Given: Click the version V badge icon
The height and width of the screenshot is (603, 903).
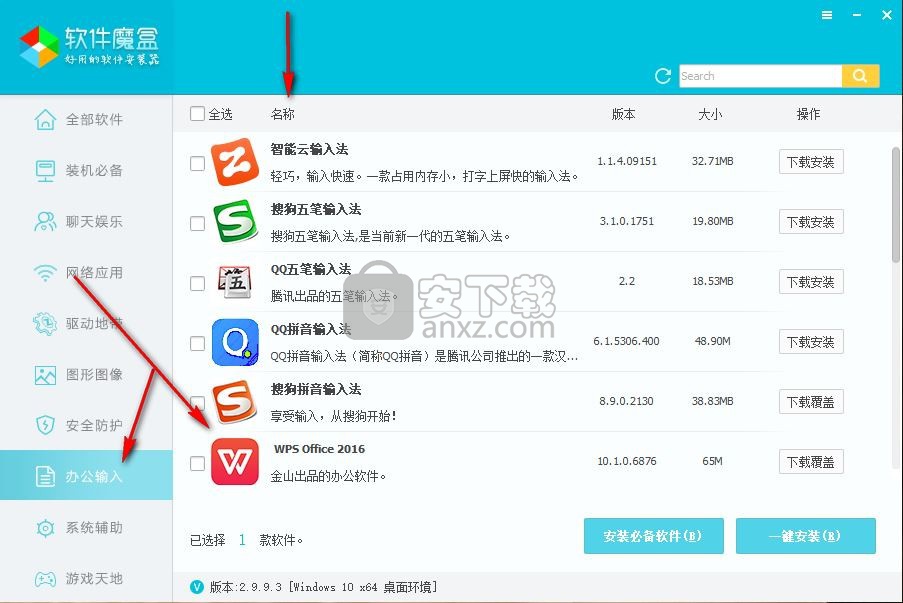Looking at the screenshot, I should [x=196, y=587].
